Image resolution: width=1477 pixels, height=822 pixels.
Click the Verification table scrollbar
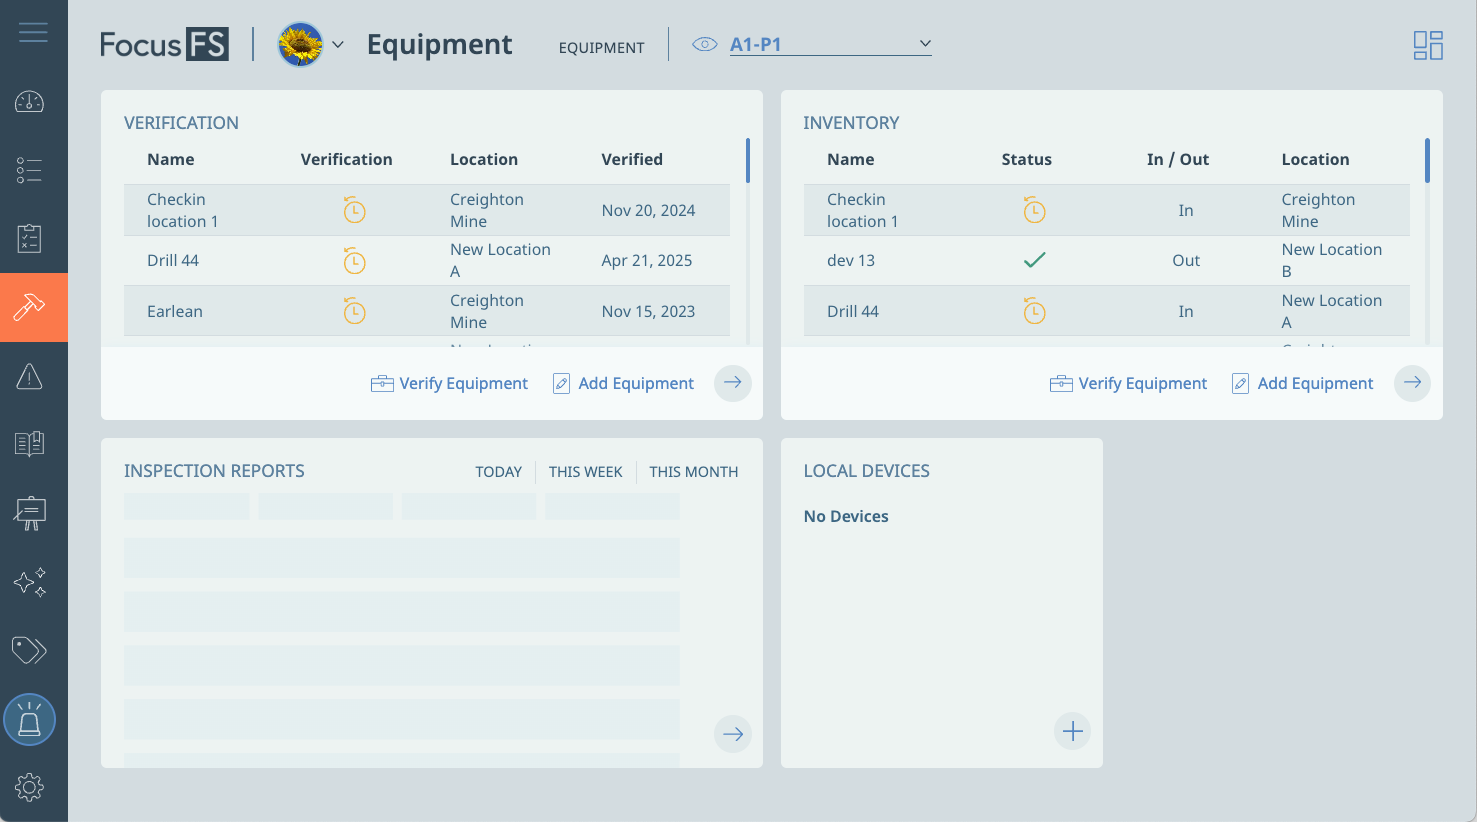click(x=747, y=162)
